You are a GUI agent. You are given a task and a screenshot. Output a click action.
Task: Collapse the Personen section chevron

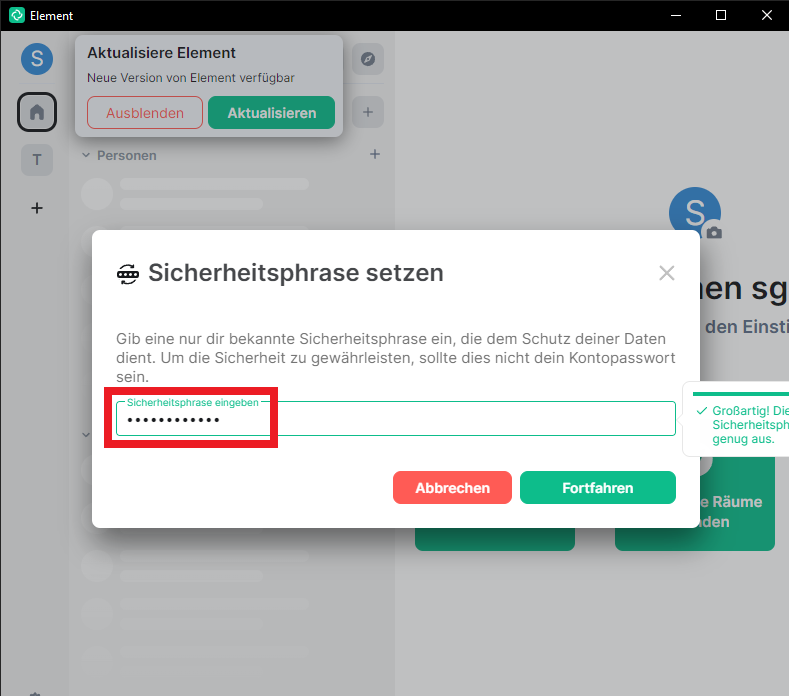[x=86, y=156]
